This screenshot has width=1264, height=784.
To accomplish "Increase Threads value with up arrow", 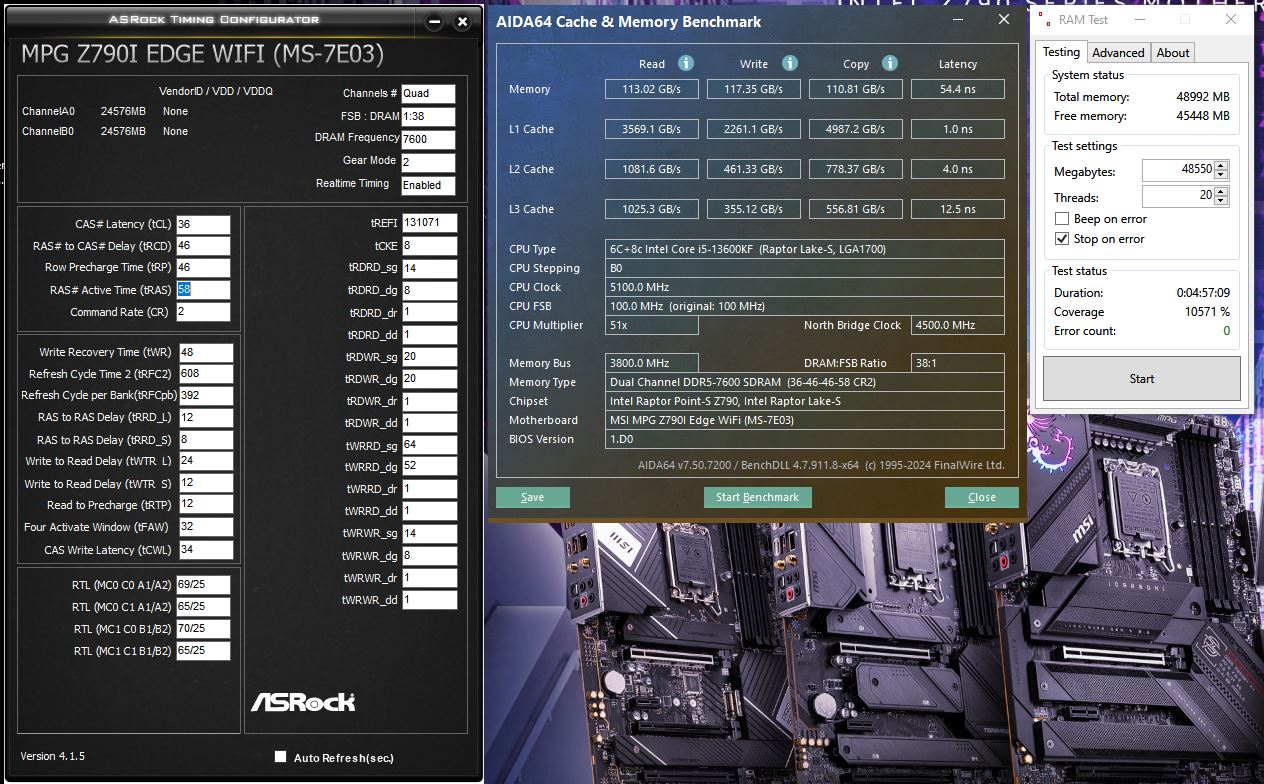I will (1221, 192).
